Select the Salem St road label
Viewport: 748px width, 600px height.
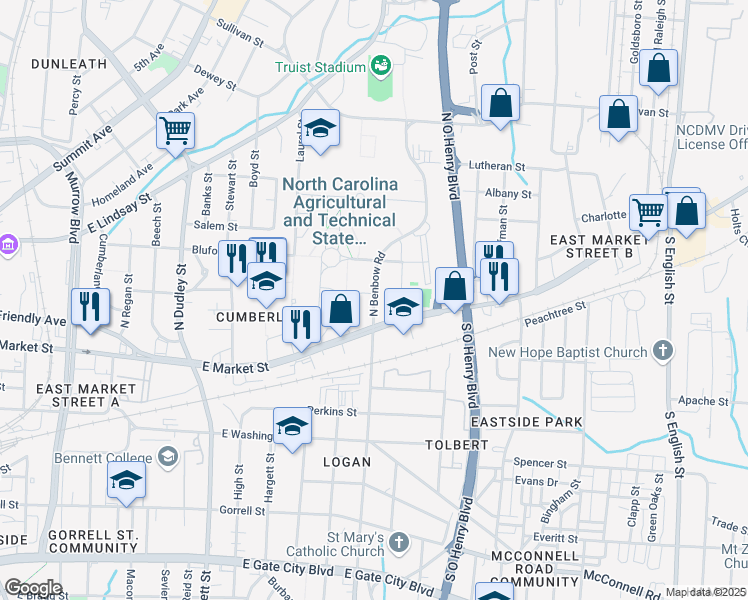click(215, 226)
